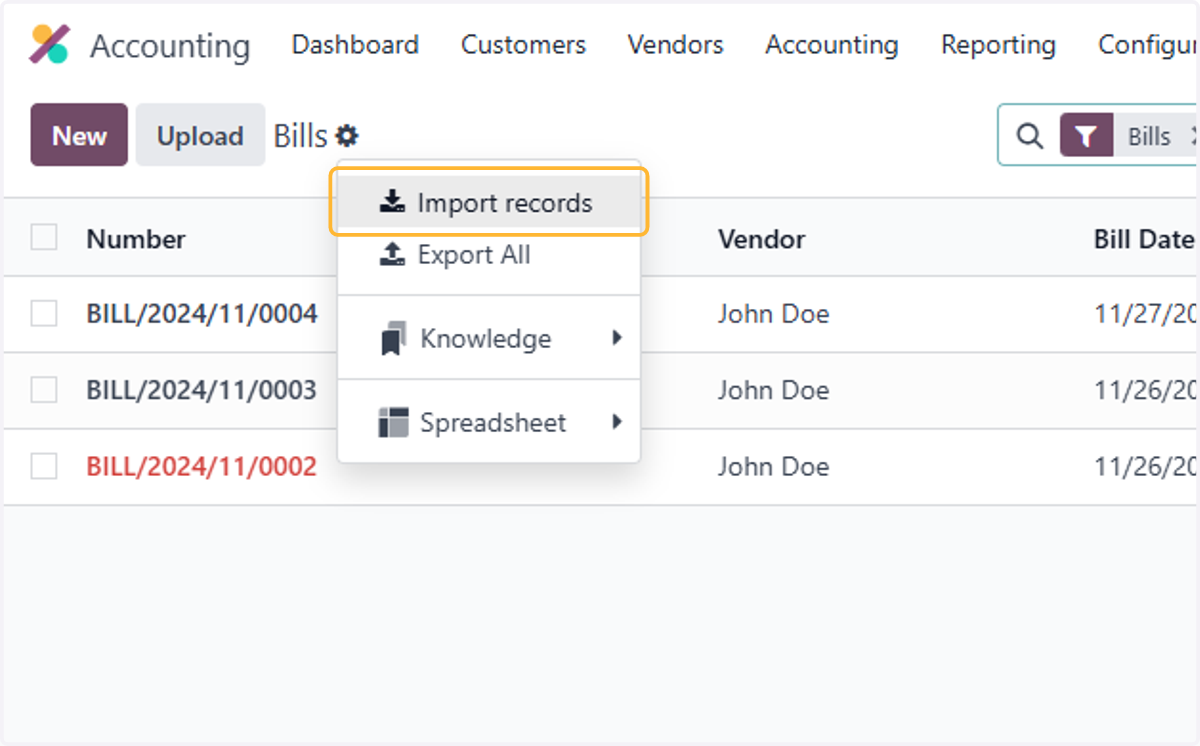Open the red bill BILL/2024/11/0002
This screenshot has height=746, width=1200.
click(x=202, y=466)
